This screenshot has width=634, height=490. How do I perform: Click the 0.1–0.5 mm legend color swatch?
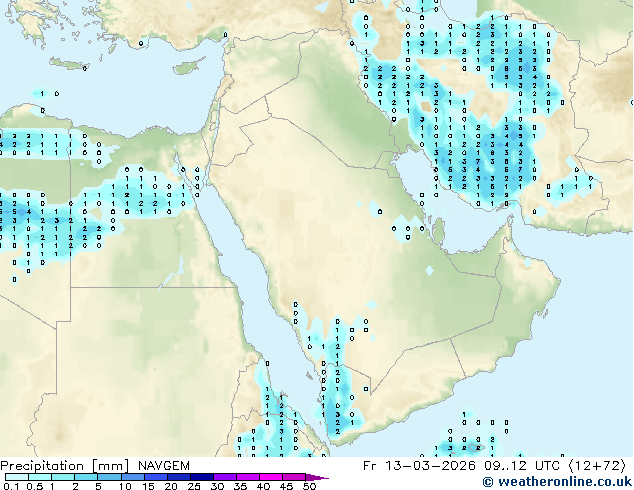[x=17, y=477]
